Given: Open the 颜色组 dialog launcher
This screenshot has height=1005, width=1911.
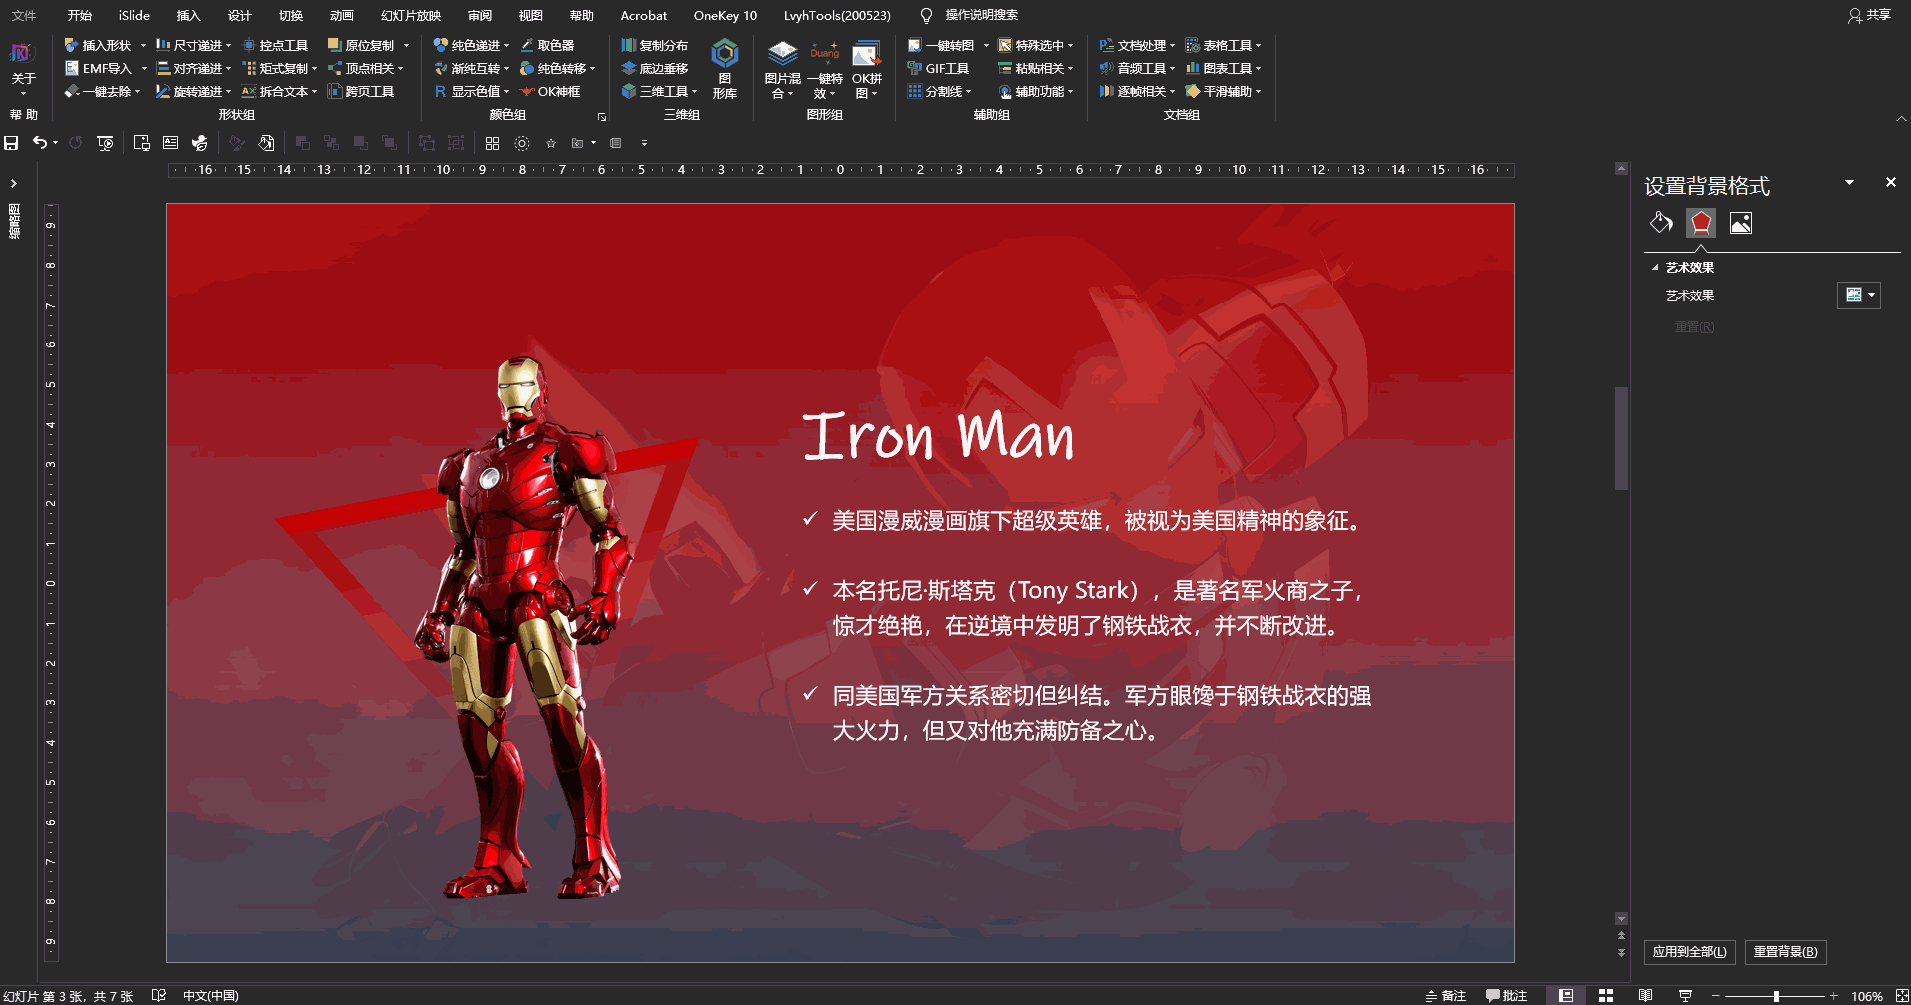Looking at the screenshot, I should point(602,117).
